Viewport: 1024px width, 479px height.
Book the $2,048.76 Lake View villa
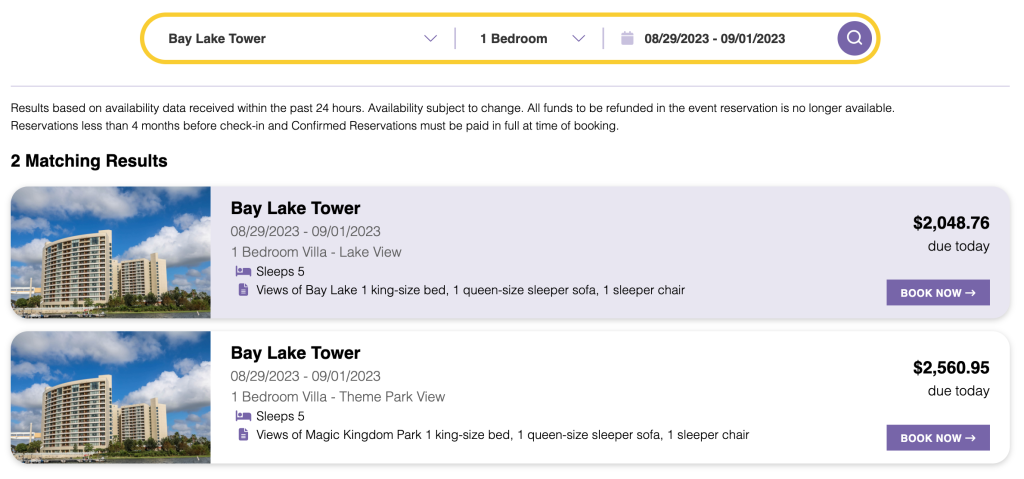(x=938, y=293)
